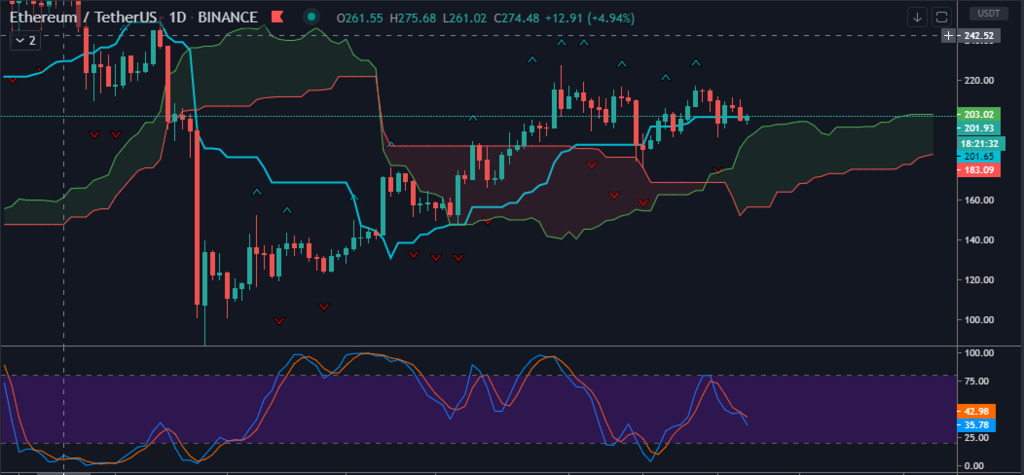Click the Ethereum / TetherUS symbol title
Screen dimensions: 1024x475
point(84,17)
